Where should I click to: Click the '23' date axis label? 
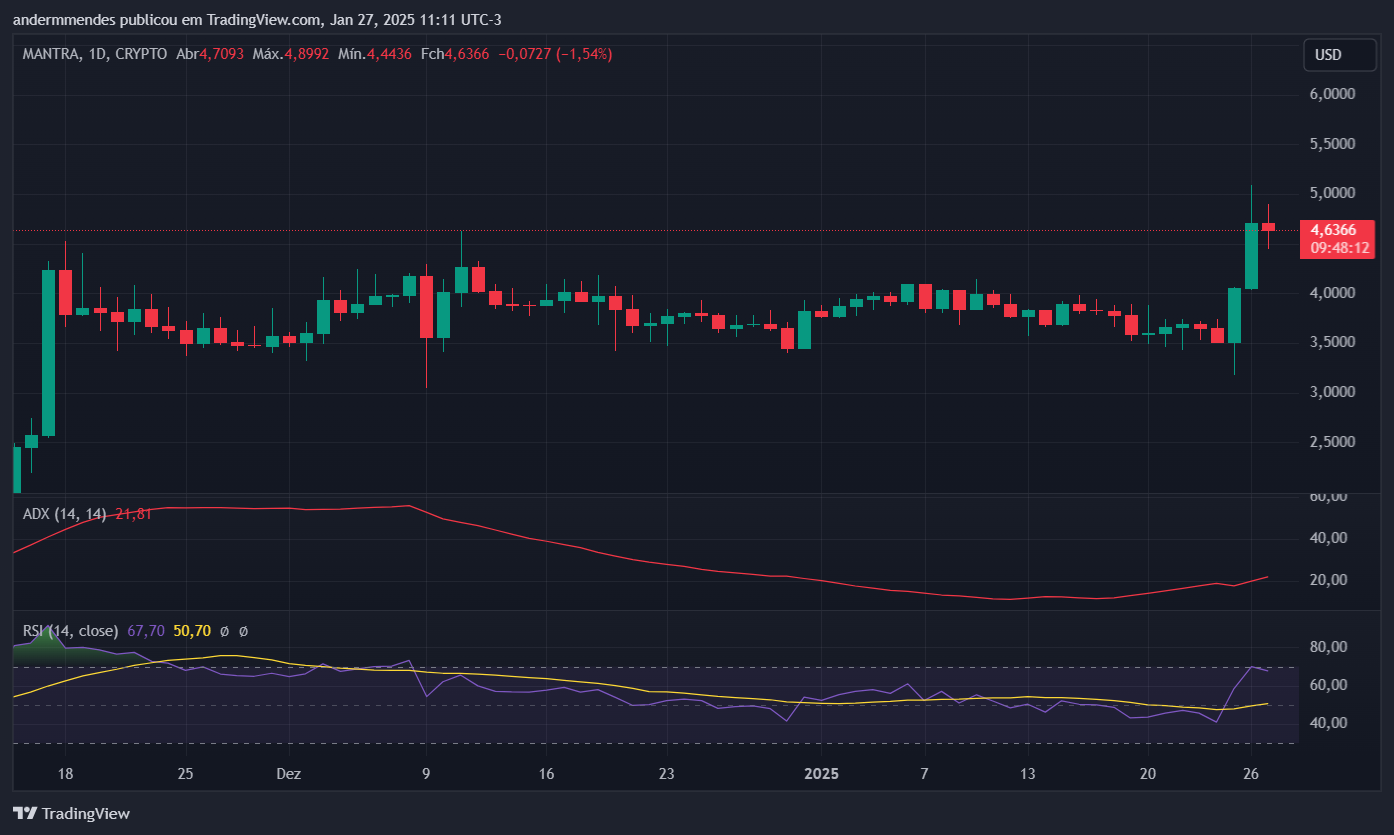pos(667,774)
